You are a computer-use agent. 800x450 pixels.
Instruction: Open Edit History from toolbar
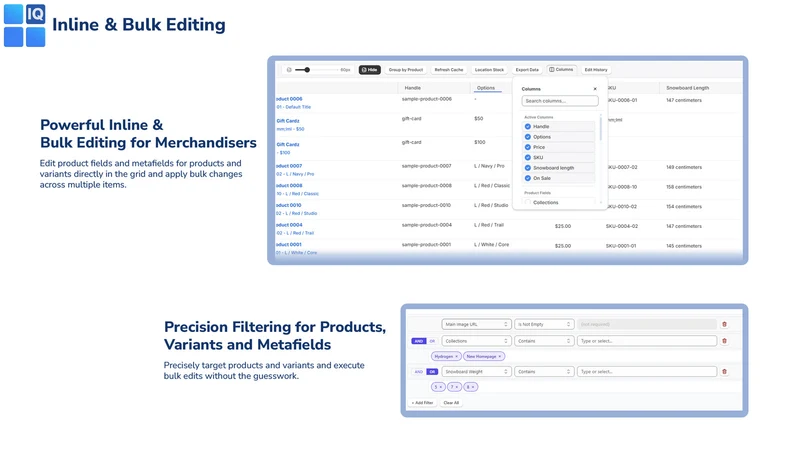(x=596, y=70)
